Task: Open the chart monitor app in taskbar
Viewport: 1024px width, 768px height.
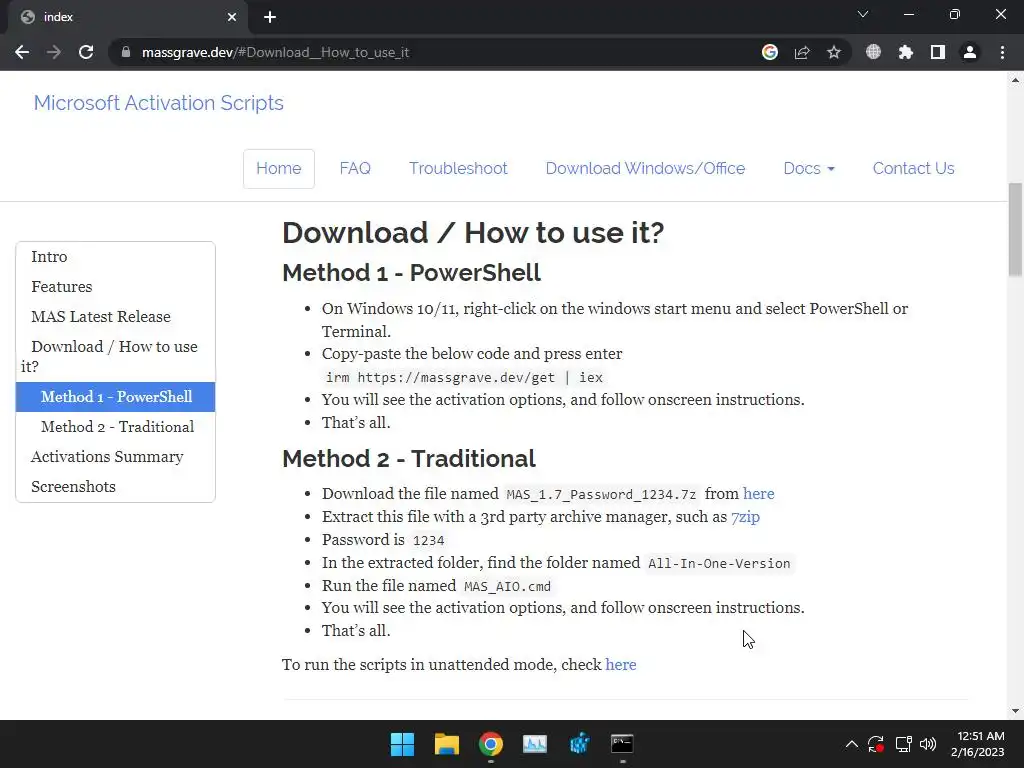Action: [535, 744]
